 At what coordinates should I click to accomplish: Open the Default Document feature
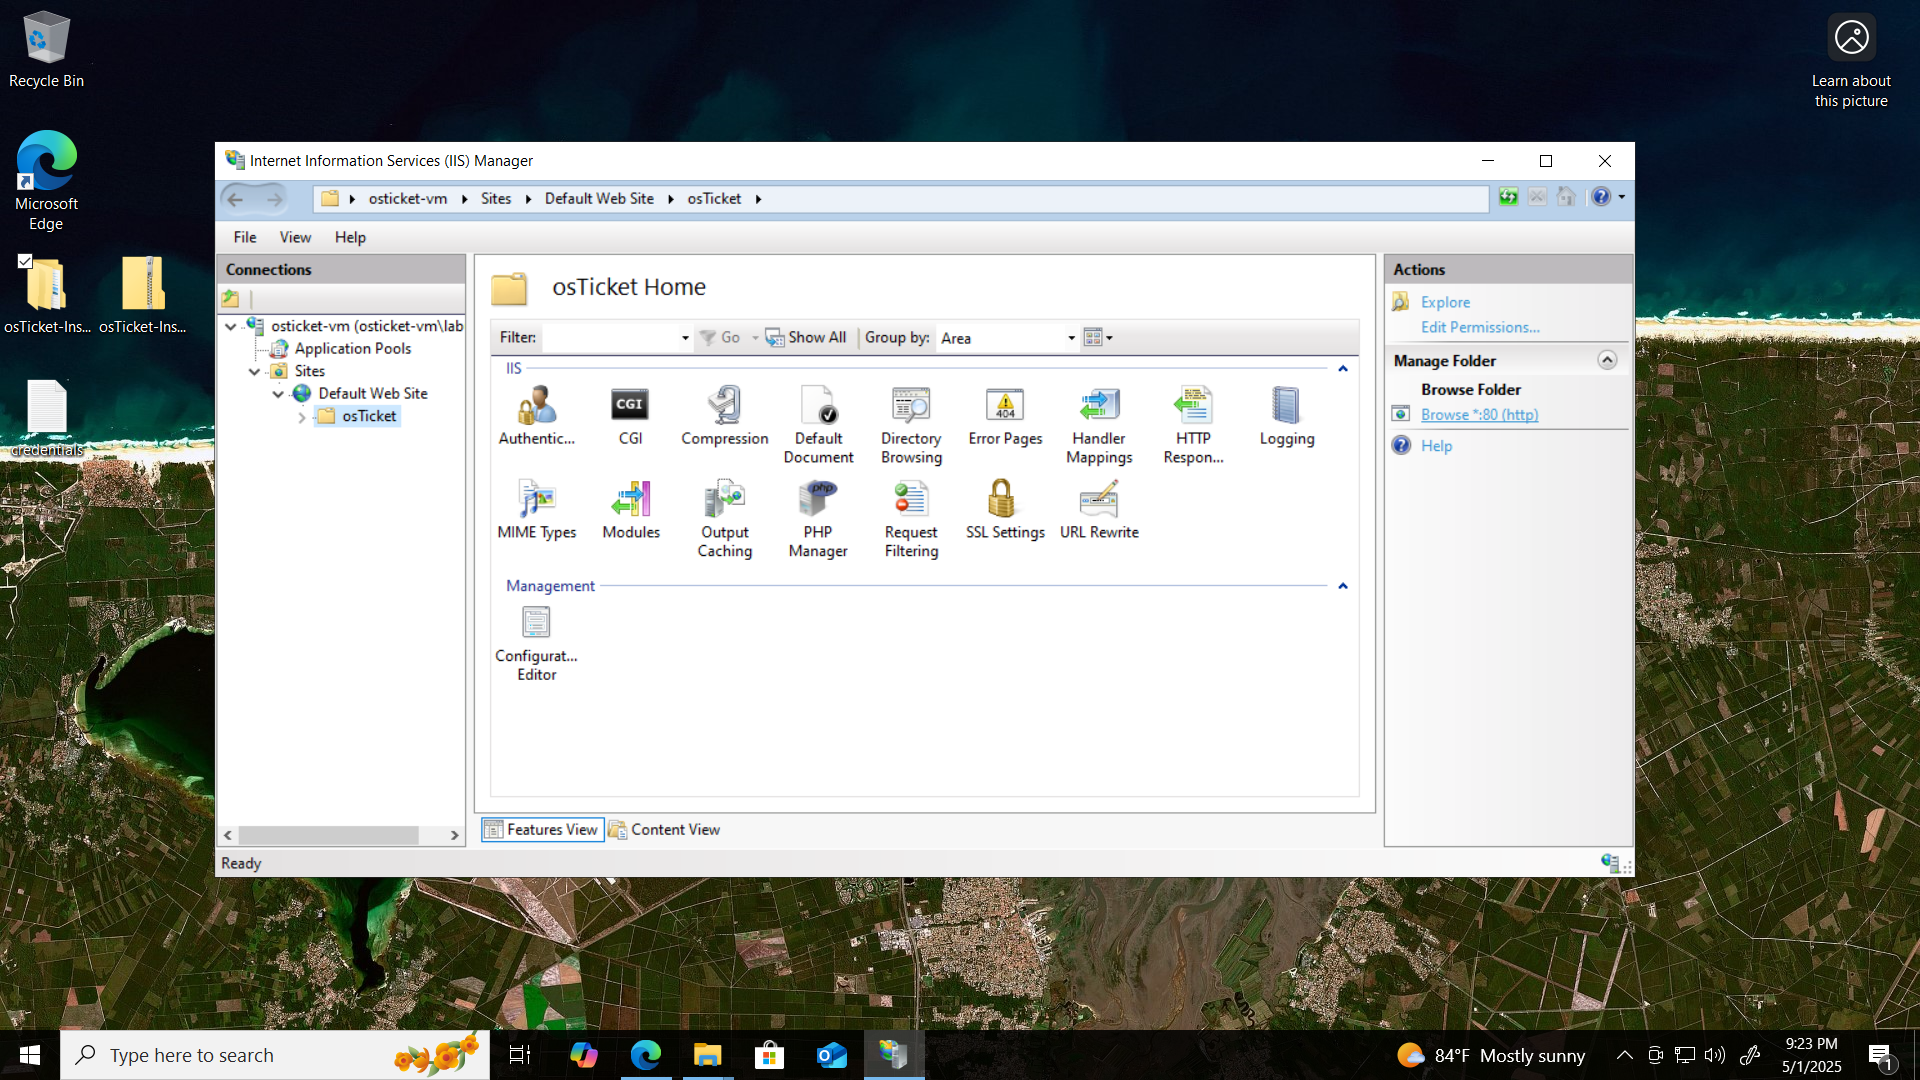(818, 425)
